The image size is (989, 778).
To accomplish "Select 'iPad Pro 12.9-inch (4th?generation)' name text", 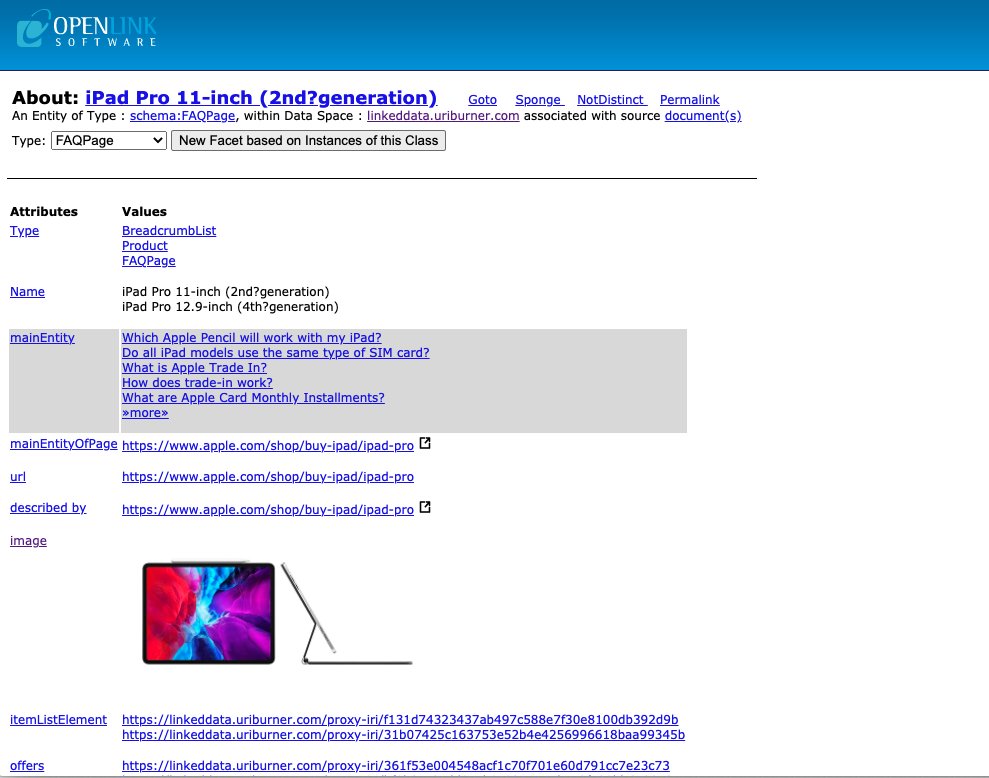I will [x=230, y=307].
